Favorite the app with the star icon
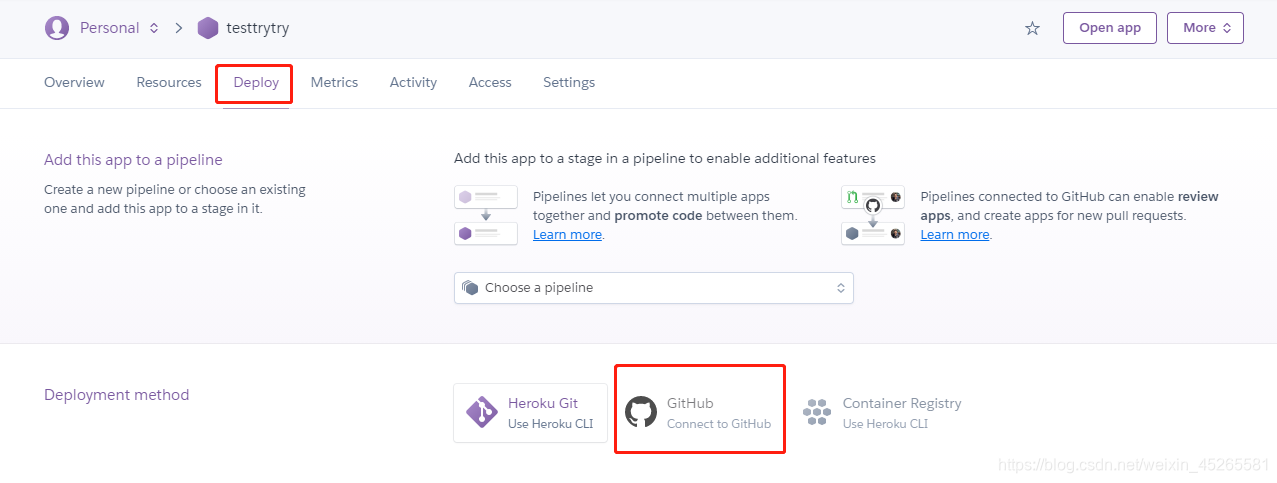The height and width of the screenshot is (483, 1277). click(x=1032, y=28)
